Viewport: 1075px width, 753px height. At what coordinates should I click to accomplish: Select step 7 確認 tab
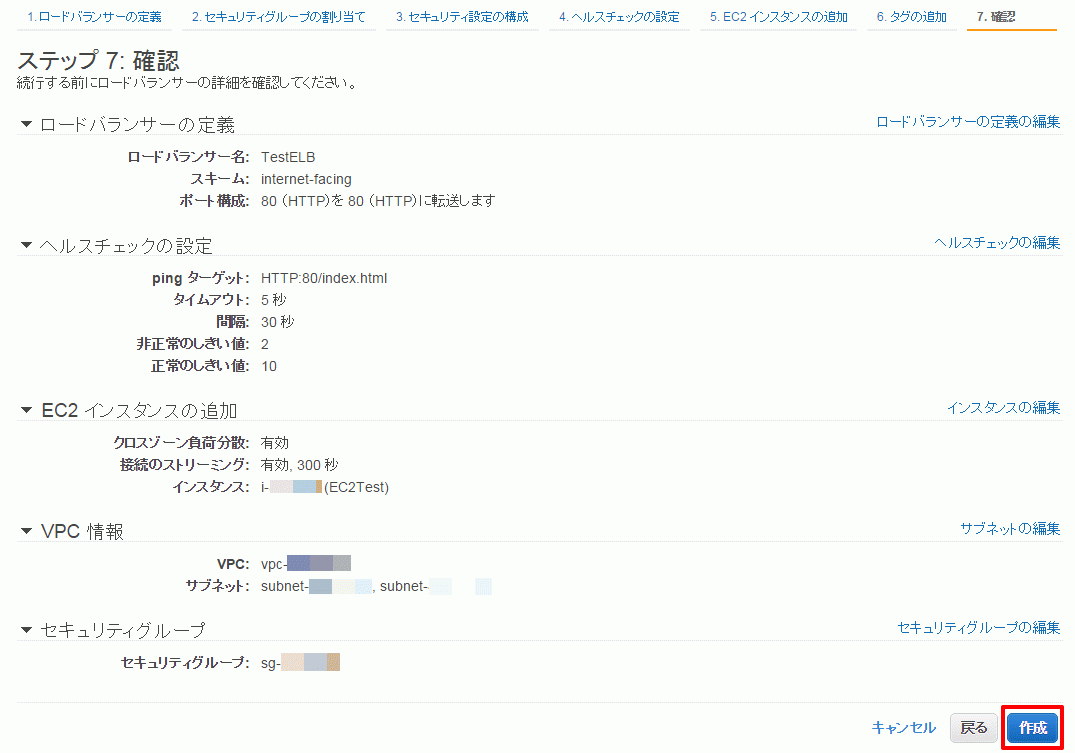click(x=996, y=16)
